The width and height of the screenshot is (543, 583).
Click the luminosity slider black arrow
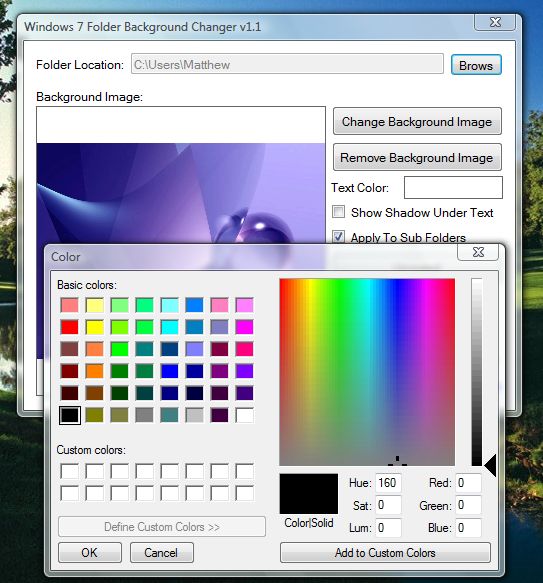[490, 465]
